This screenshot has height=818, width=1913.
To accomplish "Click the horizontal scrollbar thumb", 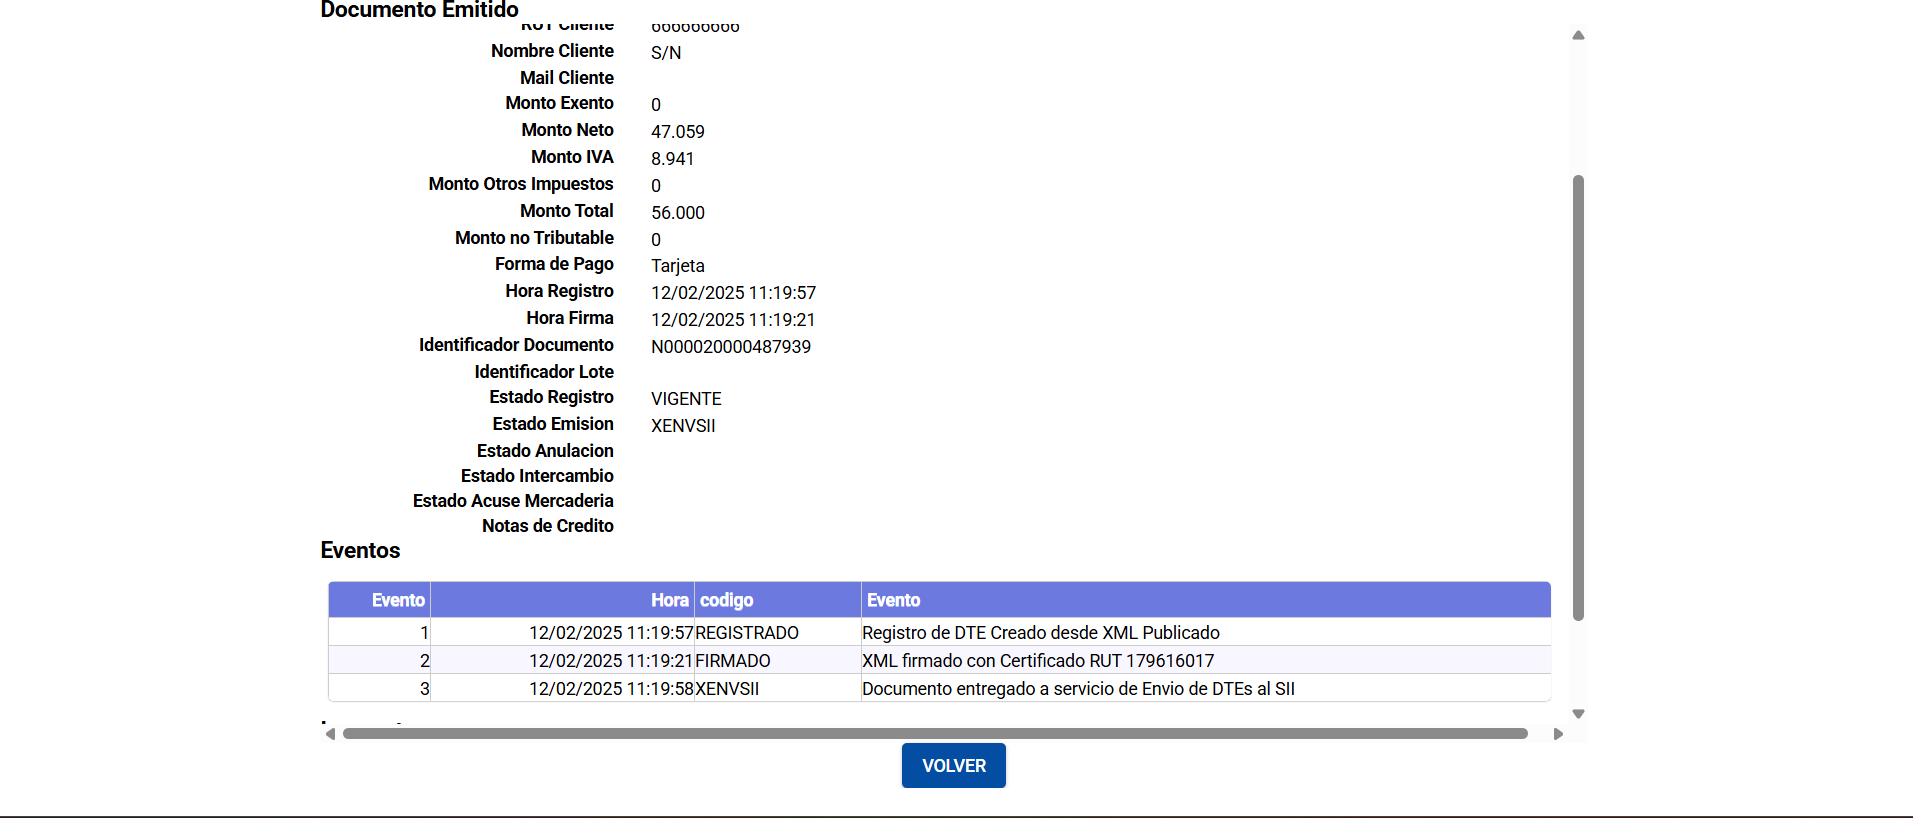I will [x=935, y=734].
